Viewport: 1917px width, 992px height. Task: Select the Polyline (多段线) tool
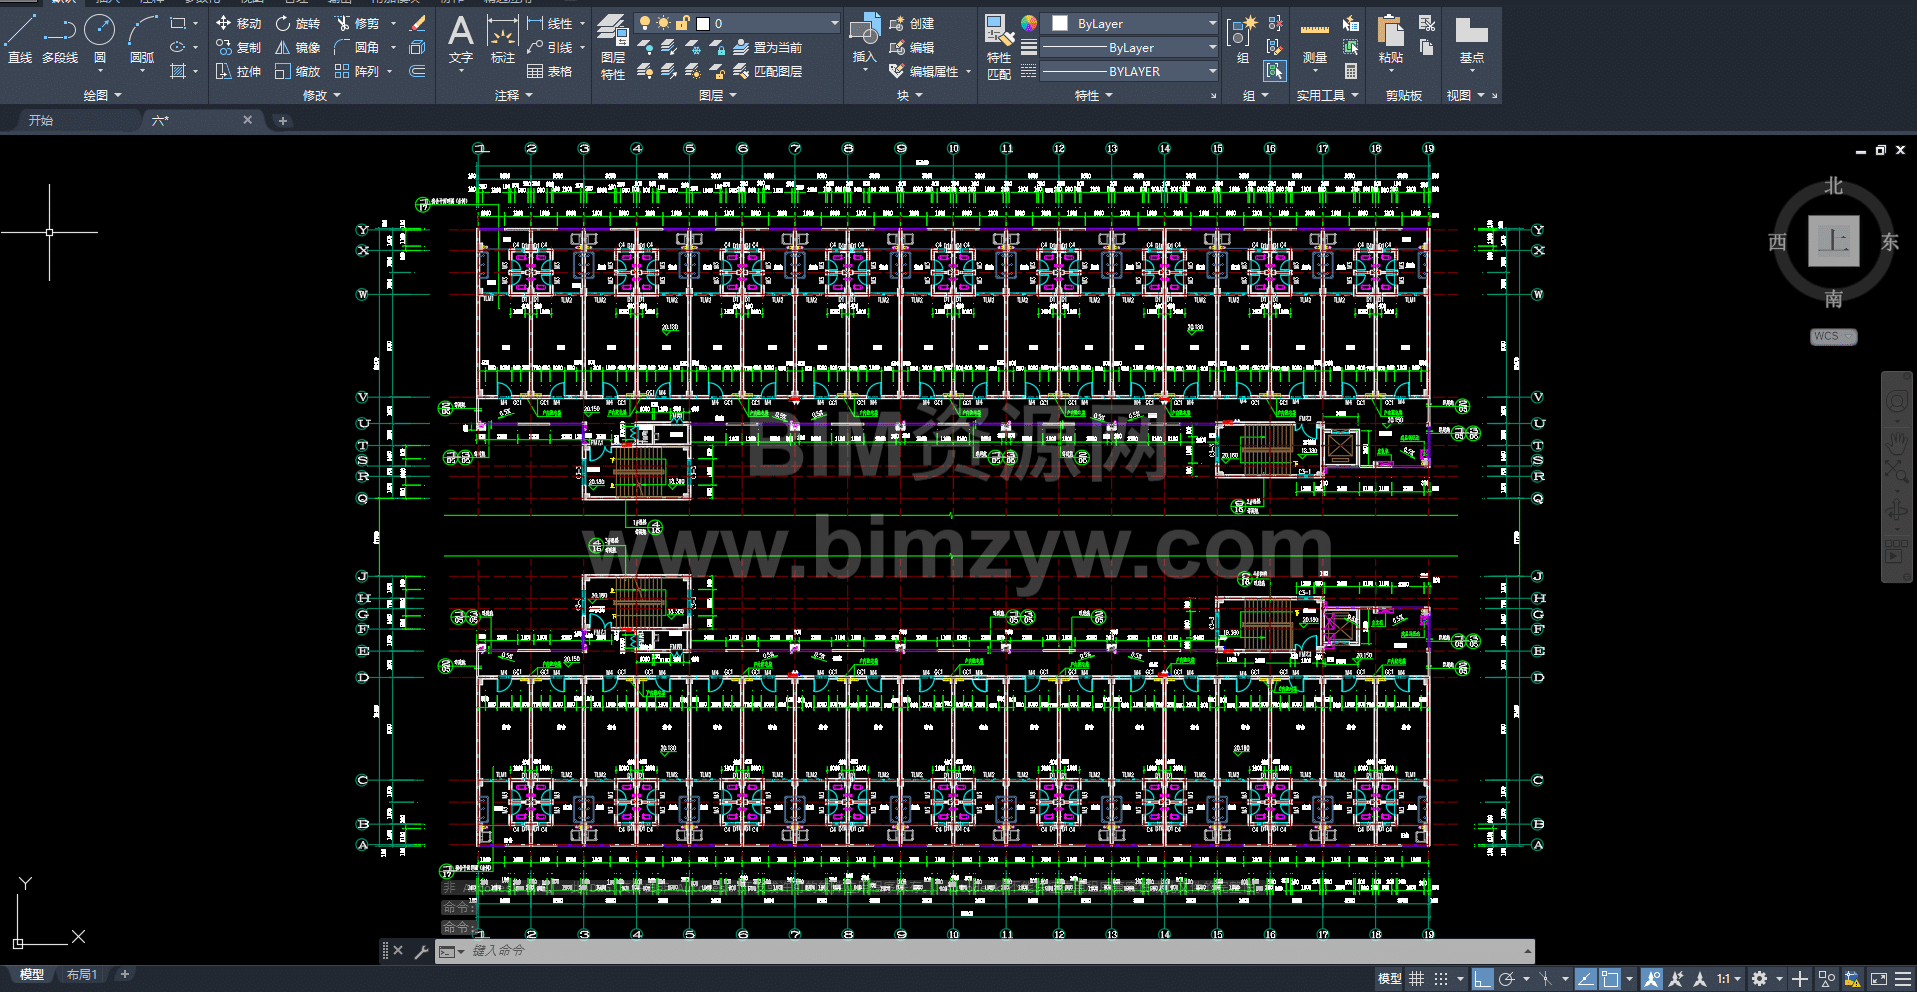60,40
